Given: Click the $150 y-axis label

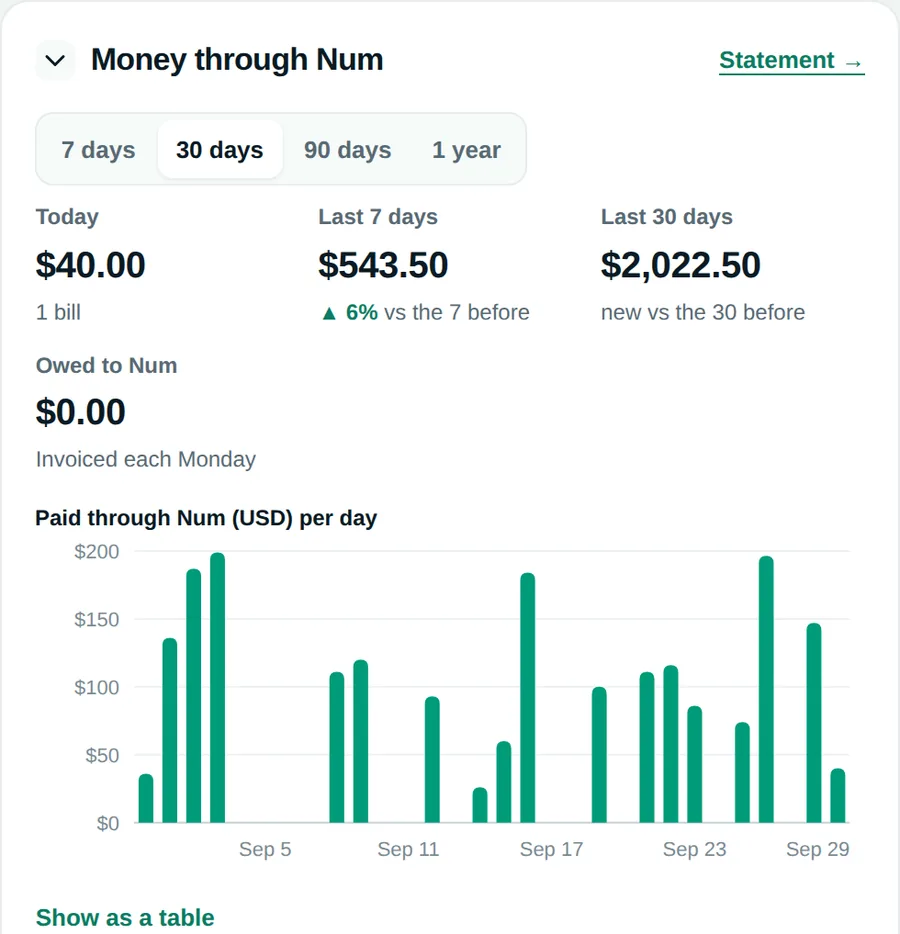Looking at the screenshot, I should tap(96, 619).
